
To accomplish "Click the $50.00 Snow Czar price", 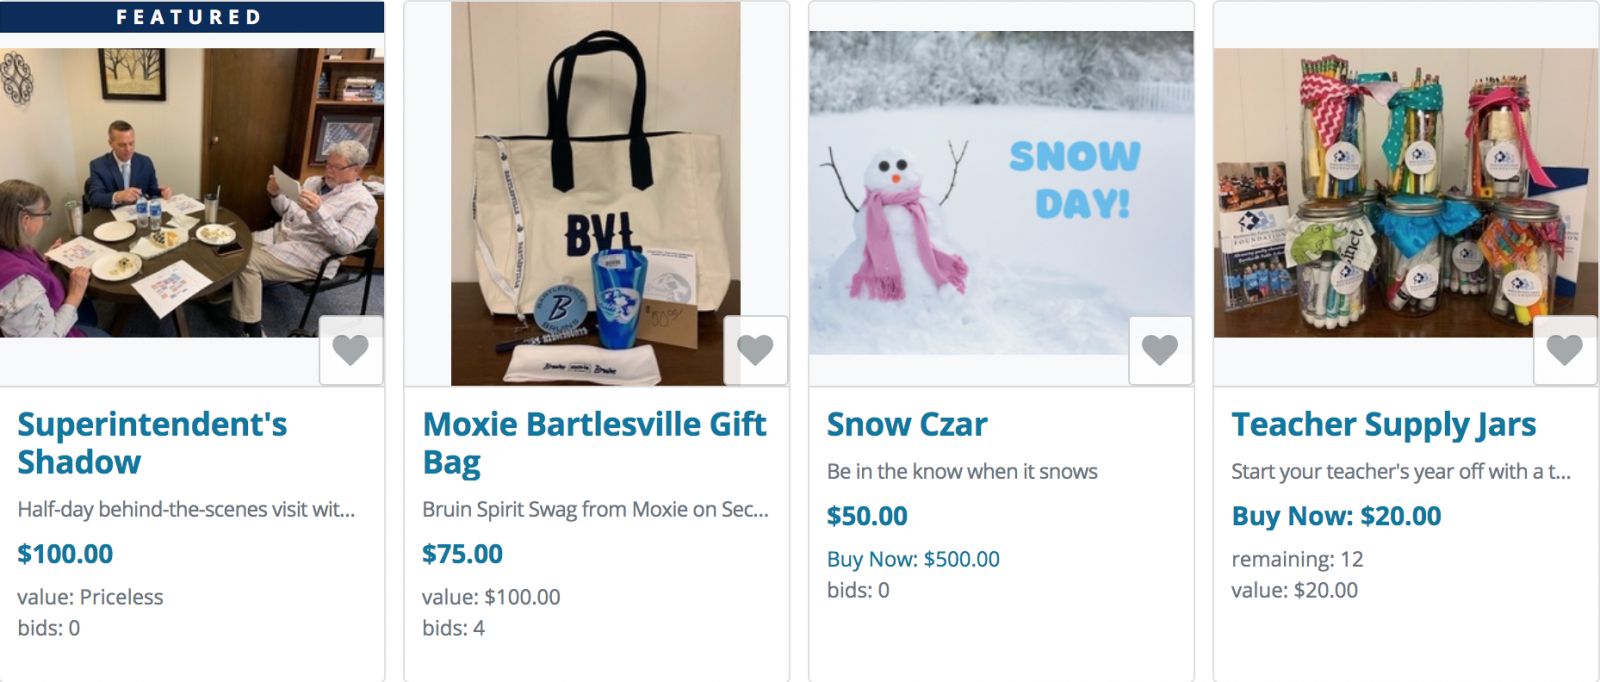I will click(867, 516).
